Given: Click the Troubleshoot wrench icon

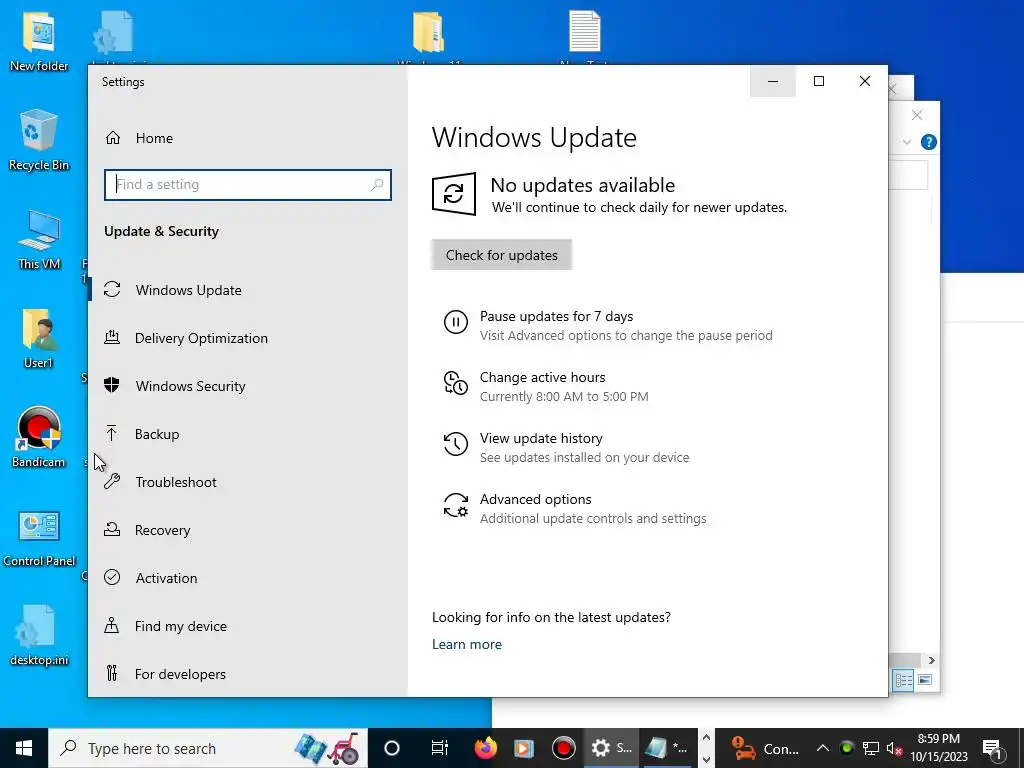Looking at the screenshot, I should coord(112,482).
